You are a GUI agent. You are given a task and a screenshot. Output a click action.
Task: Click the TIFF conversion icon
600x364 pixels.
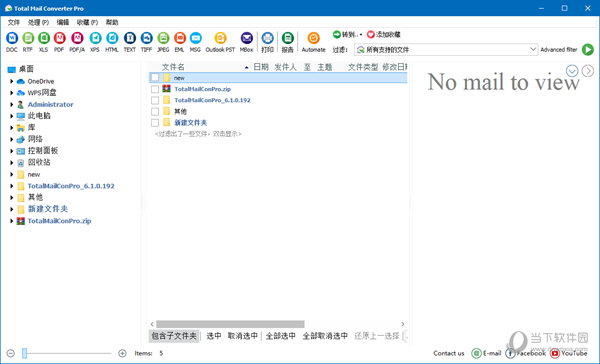146,38
